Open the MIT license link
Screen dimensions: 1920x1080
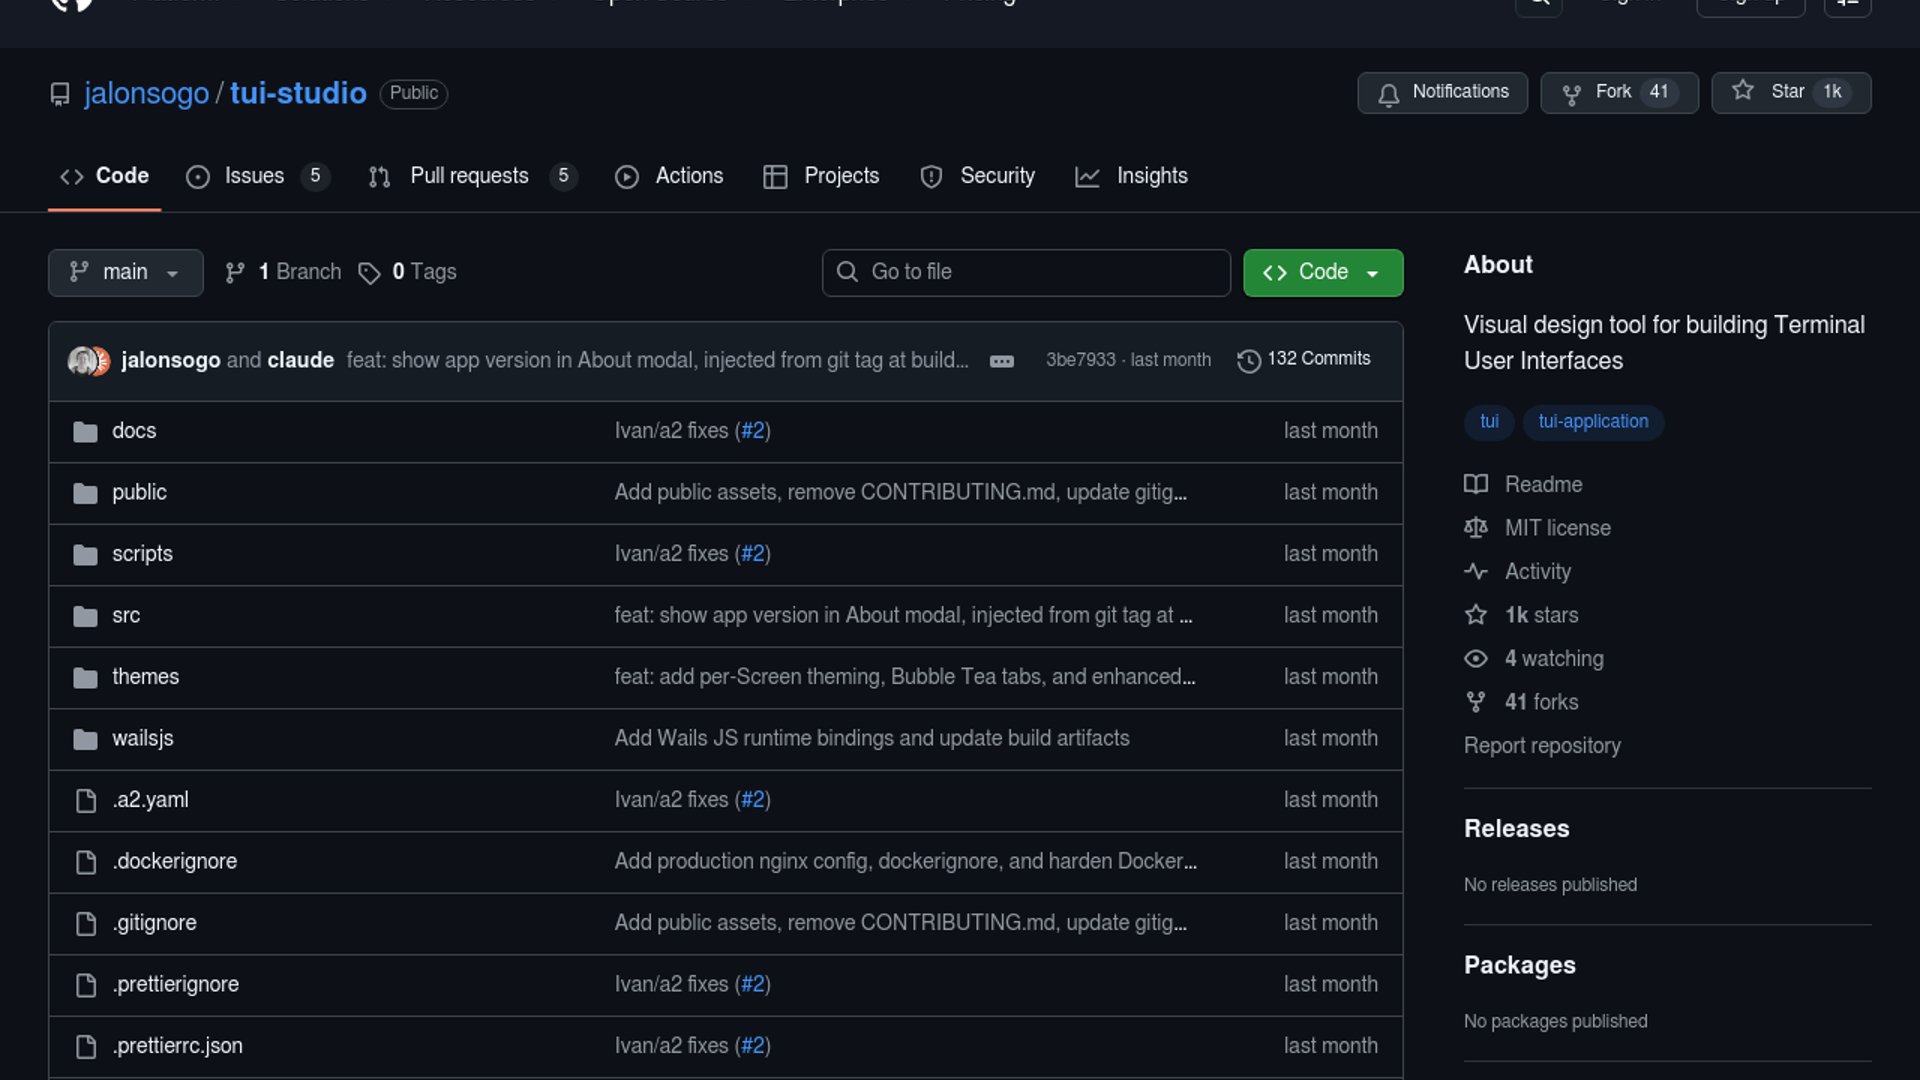pos(1557,528)
